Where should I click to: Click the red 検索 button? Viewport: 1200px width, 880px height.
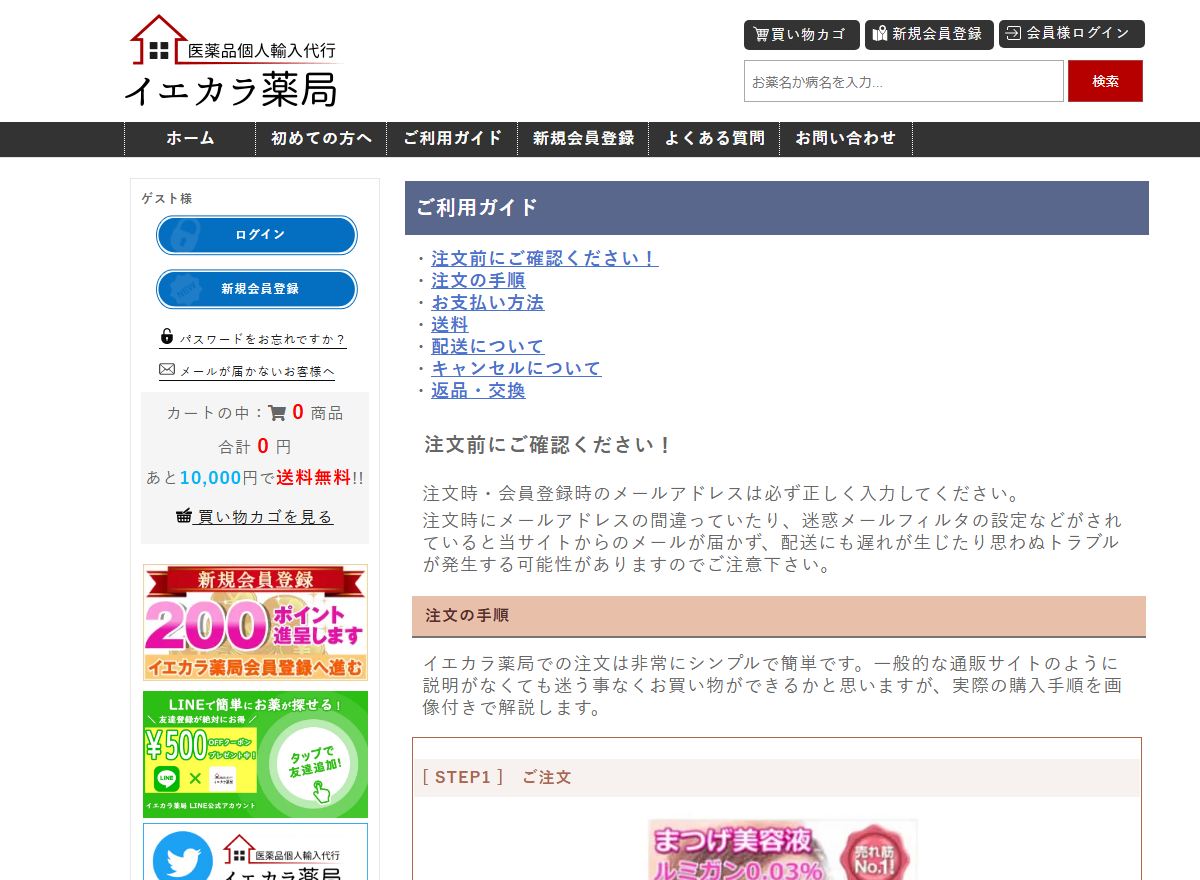click(x=1105, y=81)
